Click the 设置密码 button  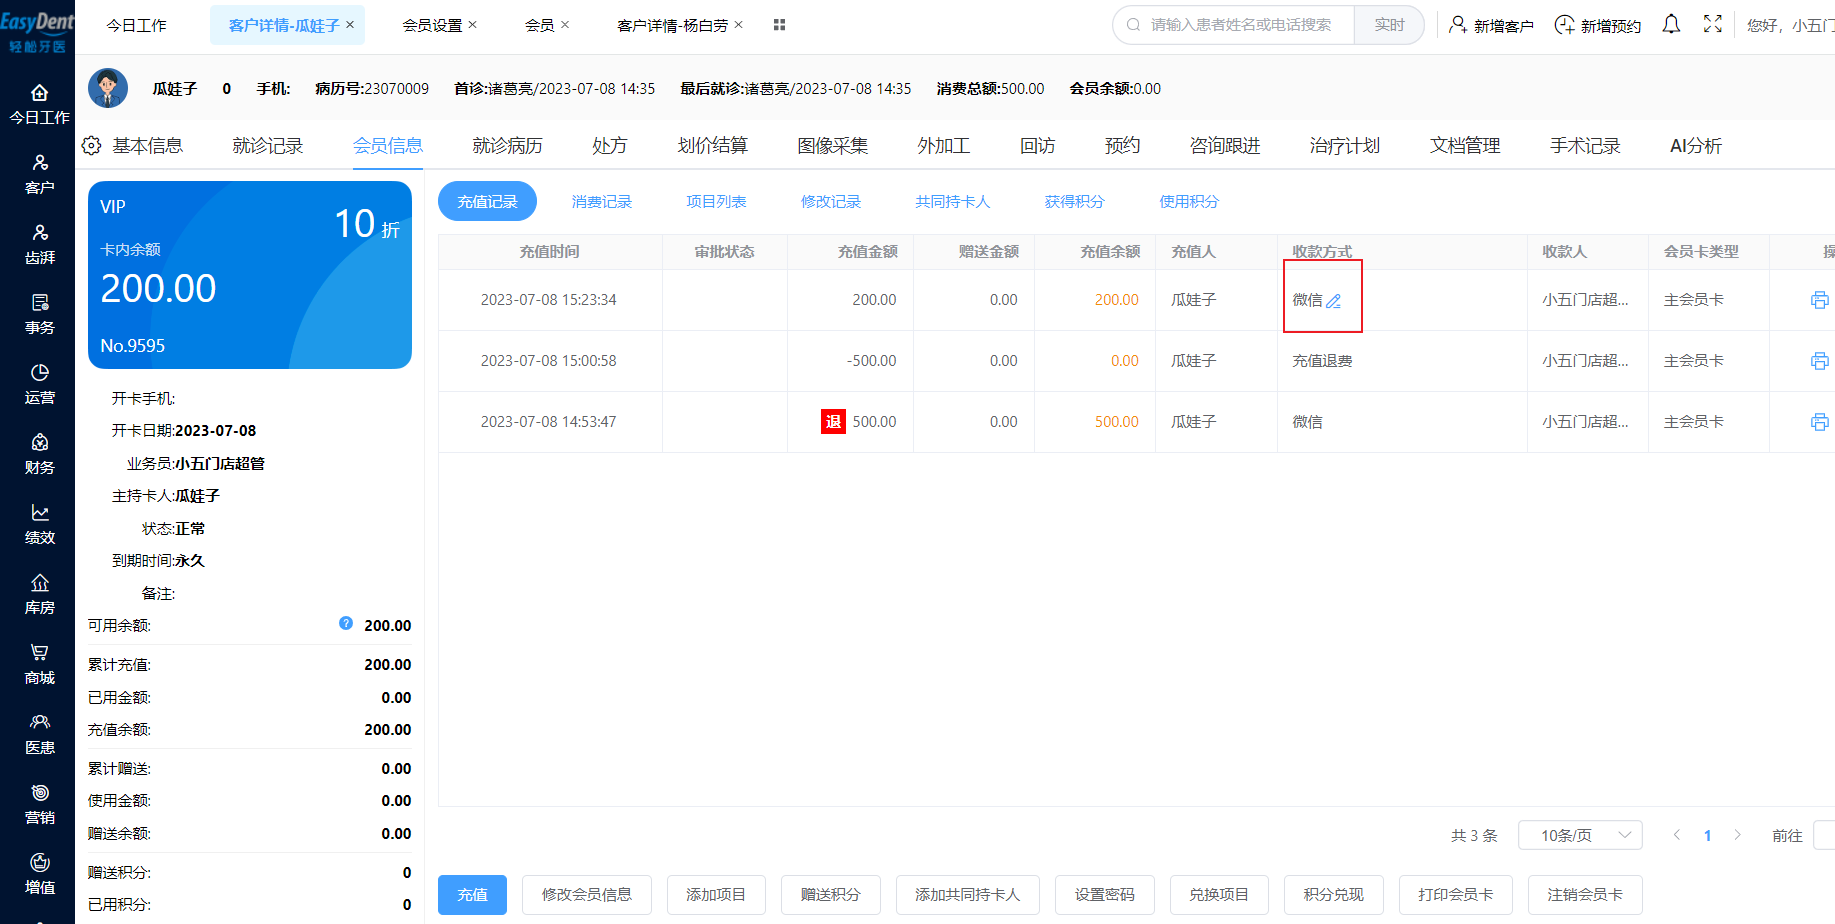point(1105,895)
